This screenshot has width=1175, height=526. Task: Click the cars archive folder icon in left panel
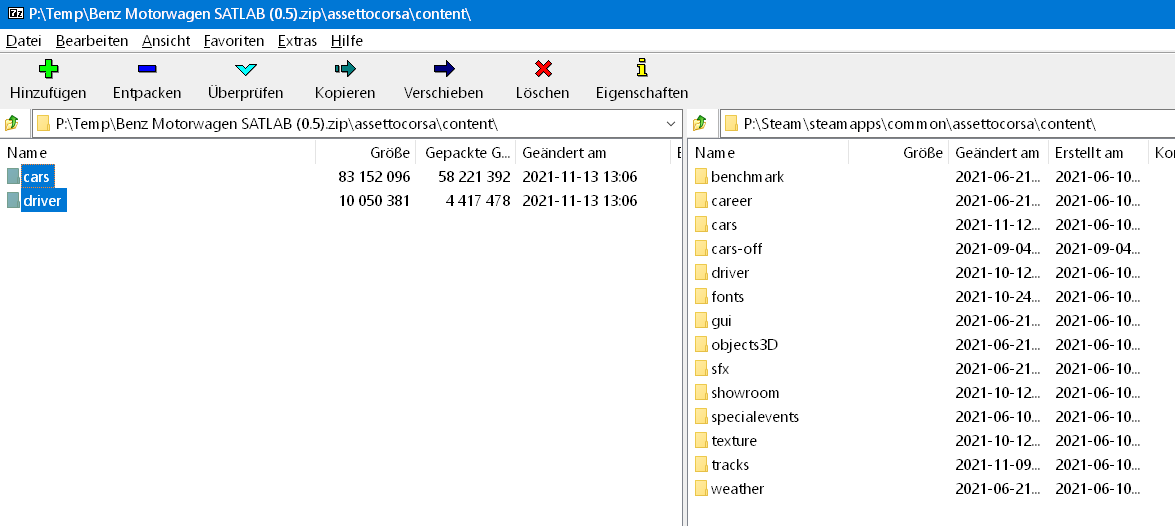click(13, 177)
